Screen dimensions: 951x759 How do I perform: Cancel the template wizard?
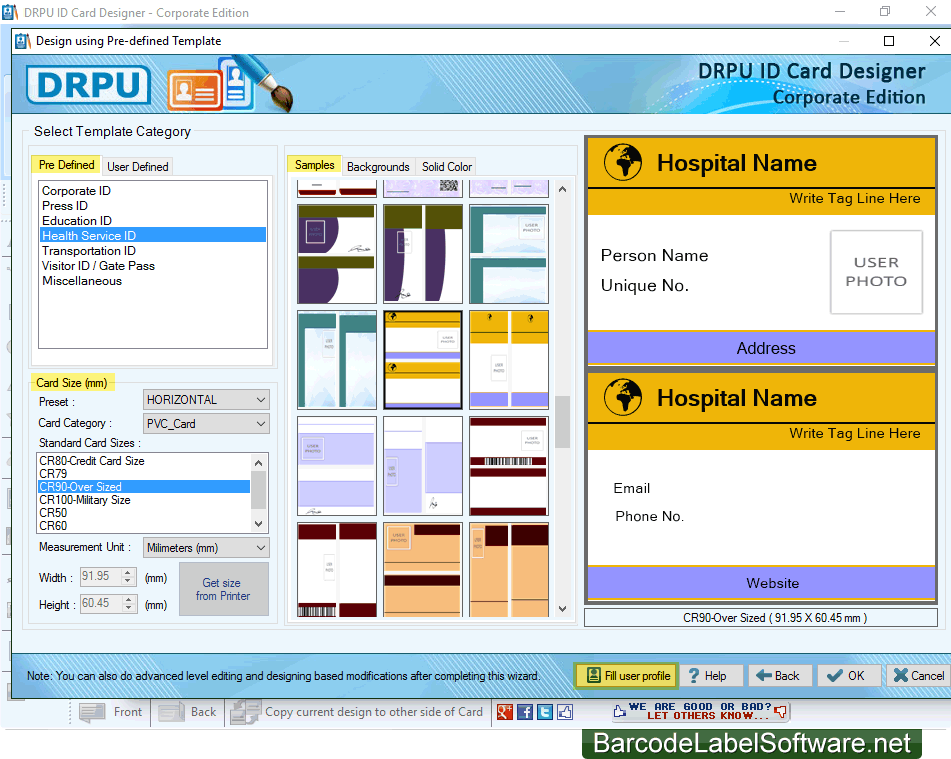(x=918, y=675)
